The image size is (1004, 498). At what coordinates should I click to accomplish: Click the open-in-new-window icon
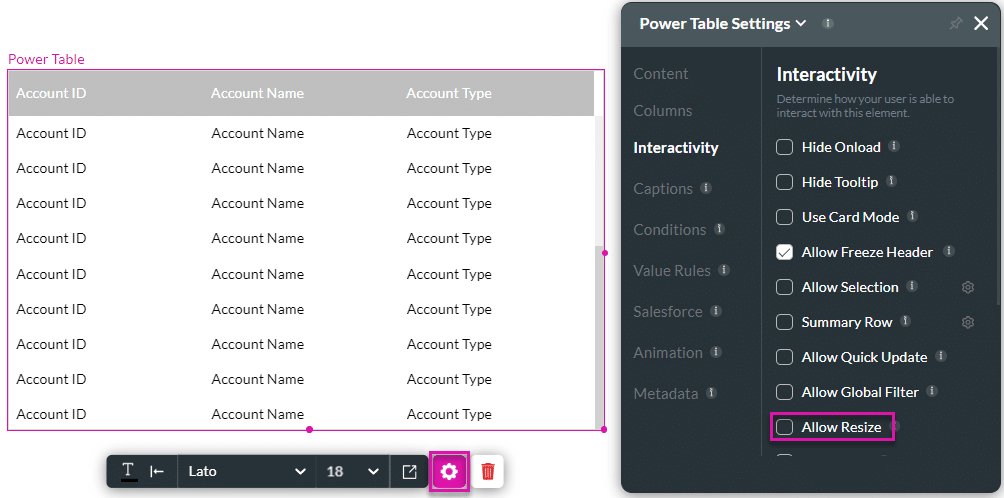(x=409, y=472)
